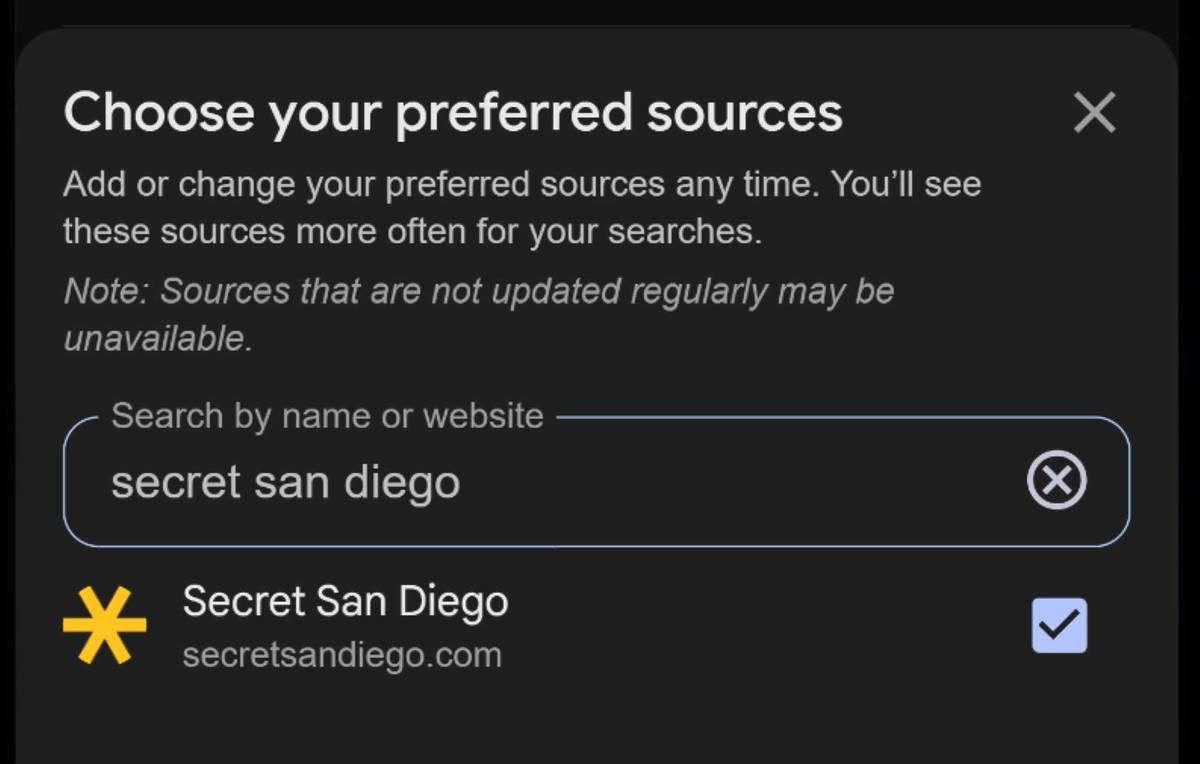This screenshot has width=1200, height=764.
Task: Place cursor in typed "secret san diego" text
Action: (285, 483)
